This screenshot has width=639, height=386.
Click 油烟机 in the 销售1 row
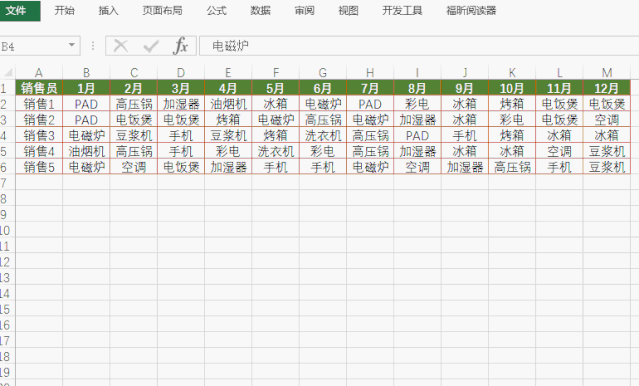point(228,104)
